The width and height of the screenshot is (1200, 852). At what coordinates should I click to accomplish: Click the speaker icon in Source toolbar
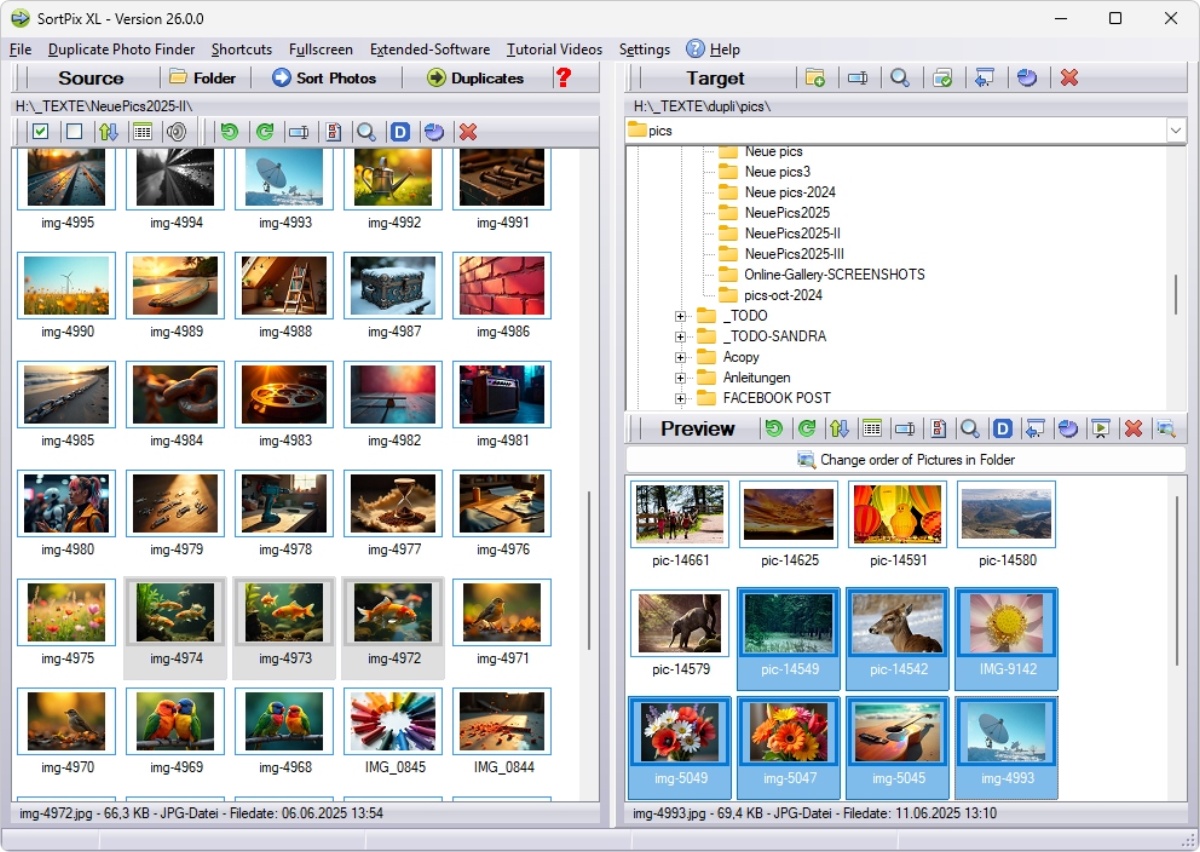coord(176,131)
